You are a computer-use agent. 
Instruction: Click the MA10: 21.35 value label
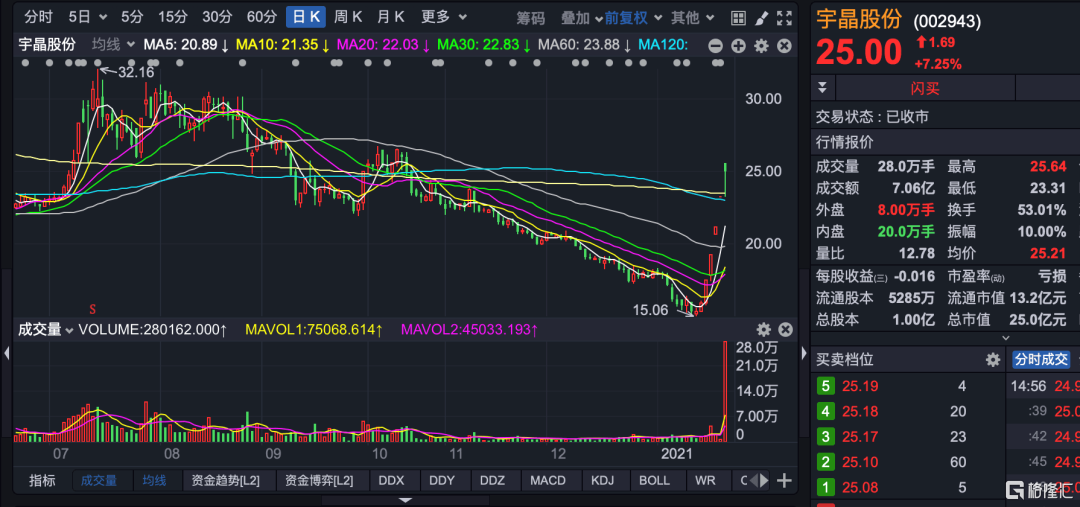pyautogui.click(x=283, y=45)
